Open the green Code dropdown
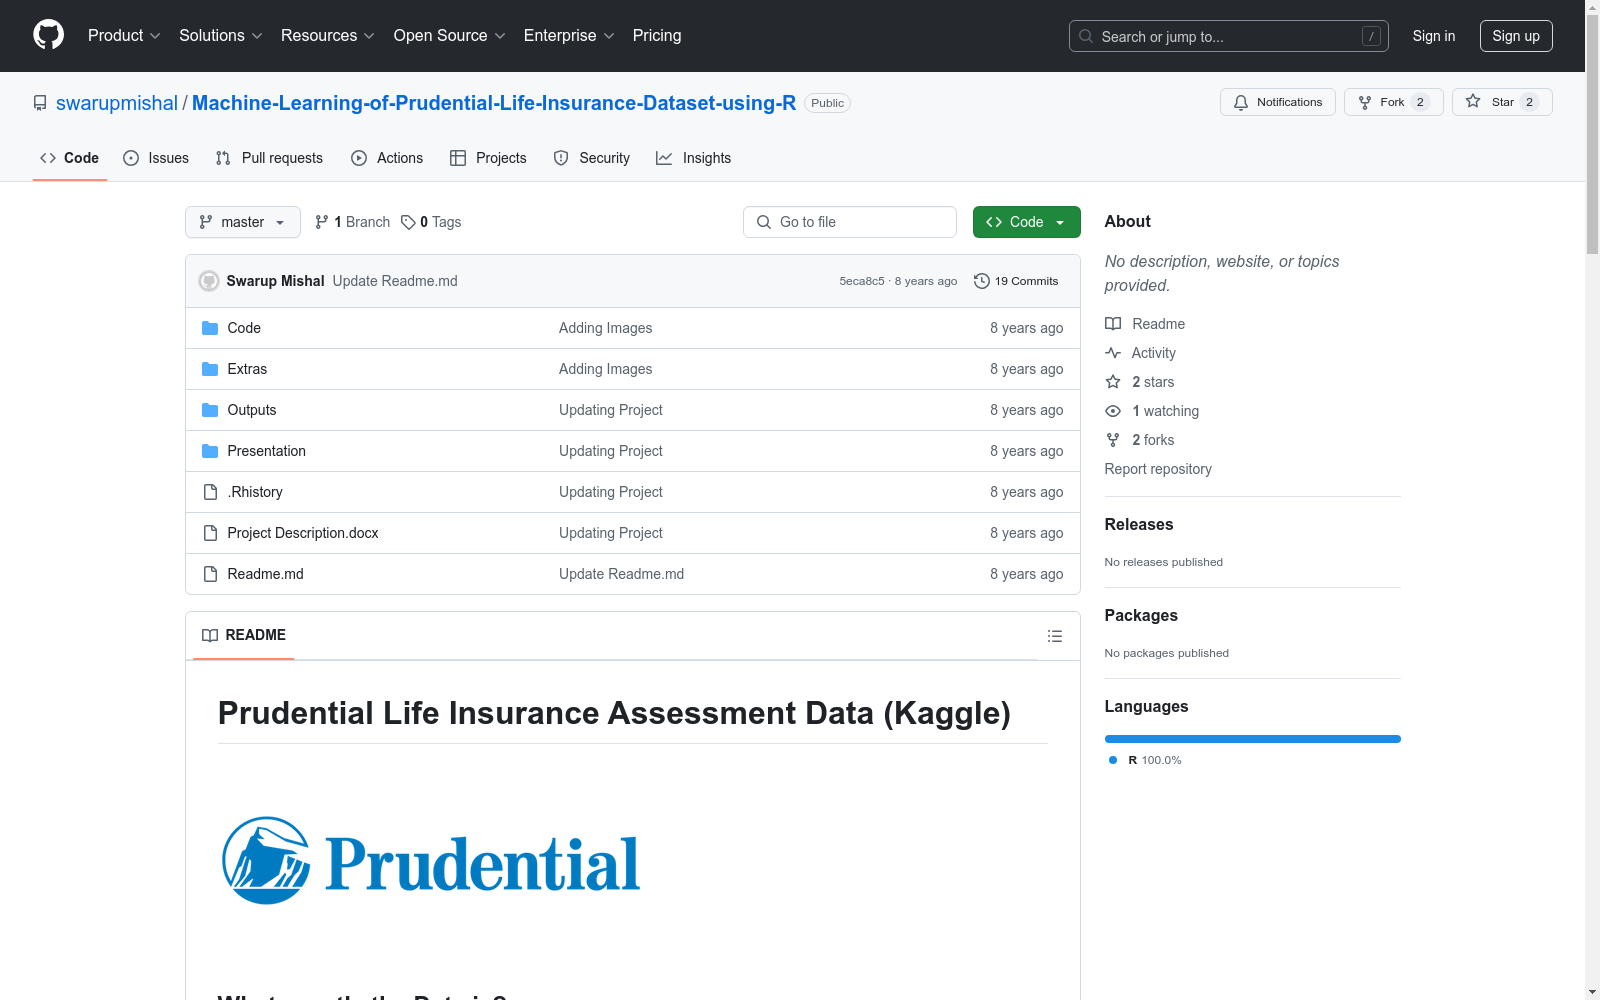 point(1026,222)
